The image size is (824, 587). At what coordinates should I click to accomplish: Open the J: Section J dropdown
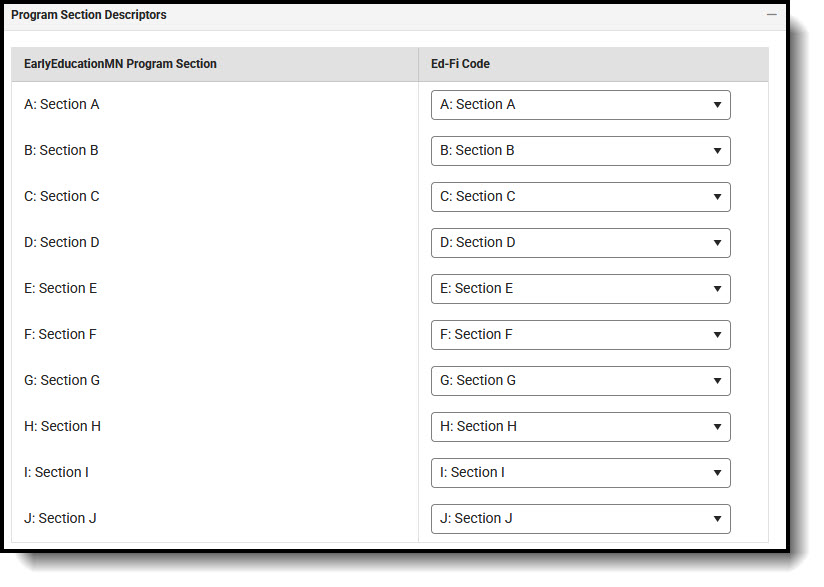pos(580,519)
